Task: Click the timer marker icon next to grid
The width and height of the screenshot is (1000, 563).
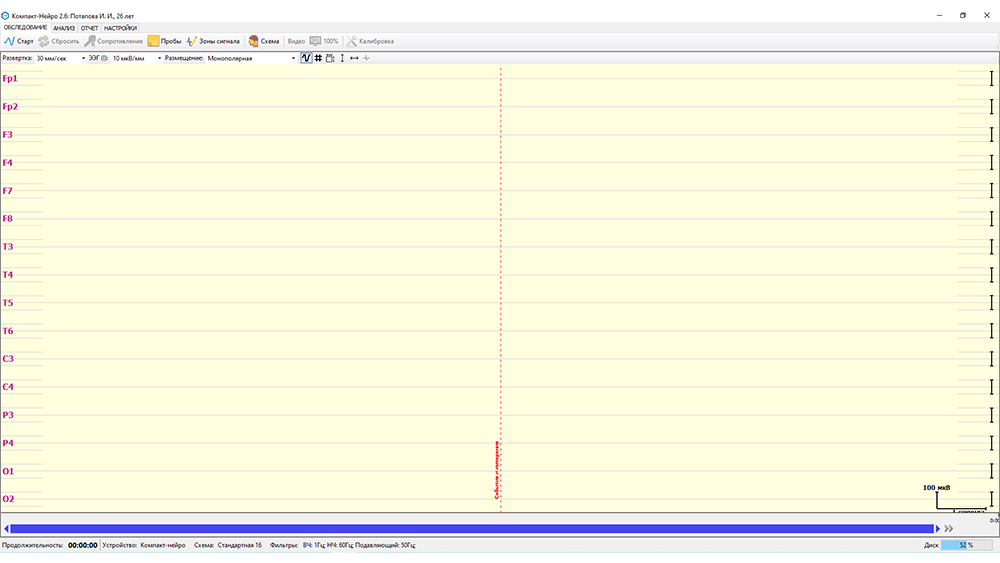Action: pyautogui.click(x=330, y=58)
